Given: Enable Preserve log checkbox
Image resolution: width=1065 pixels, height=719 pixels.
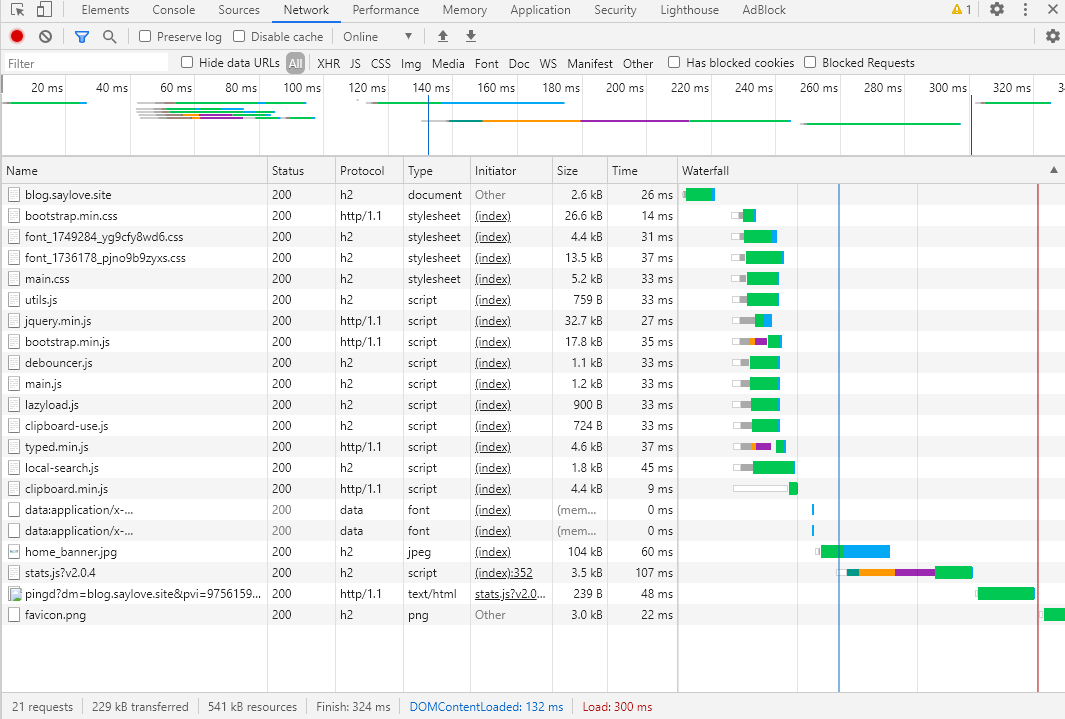Looking at the screenshot, I should [145, 36].
